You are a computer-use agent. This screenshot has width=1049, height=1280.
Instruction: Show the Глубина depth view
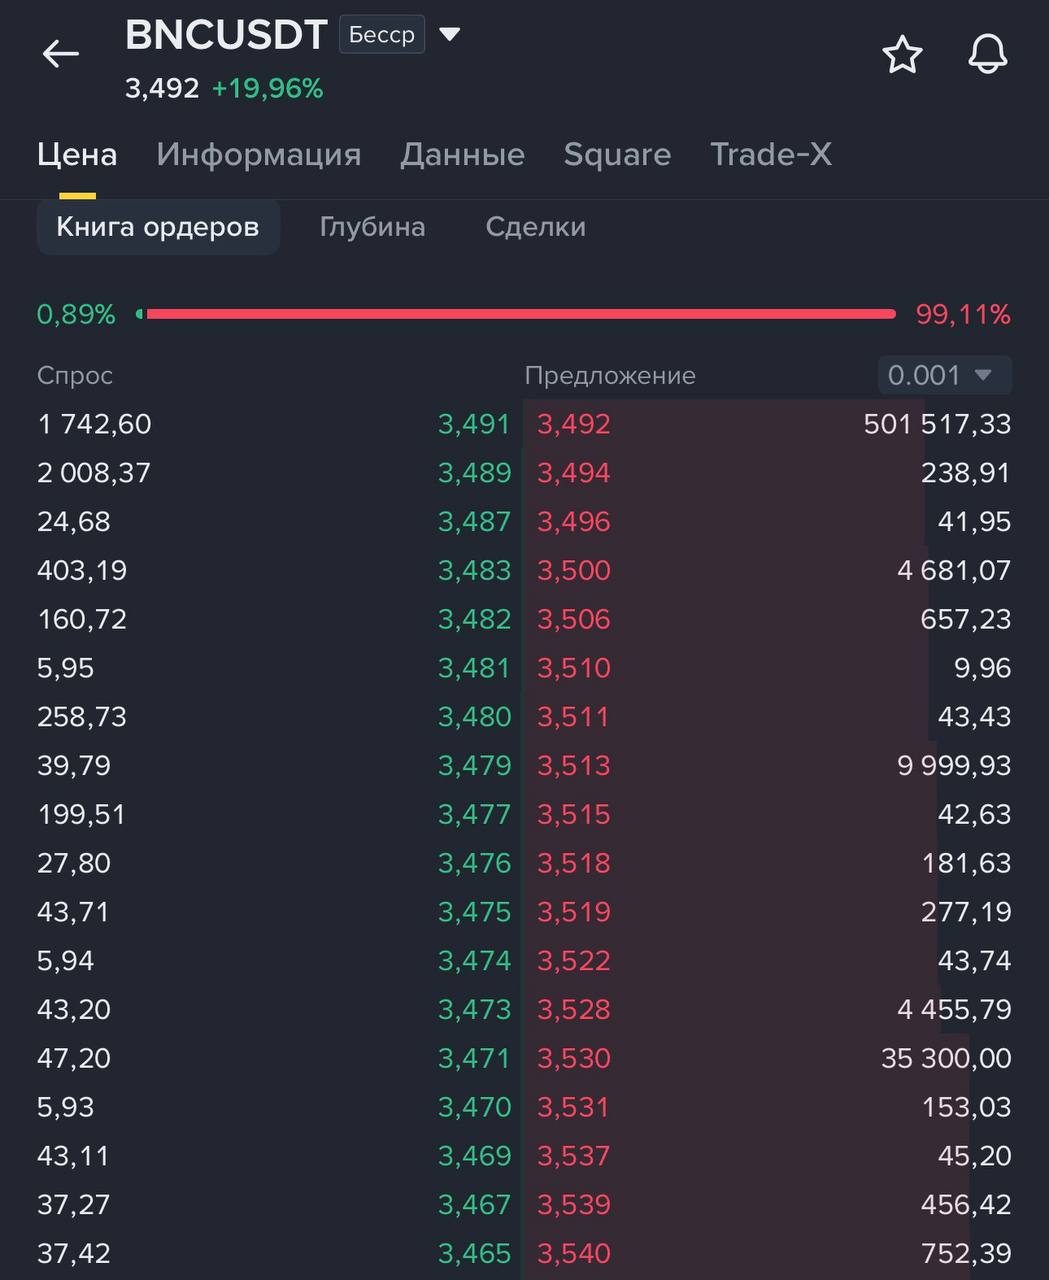click(372, 227)
